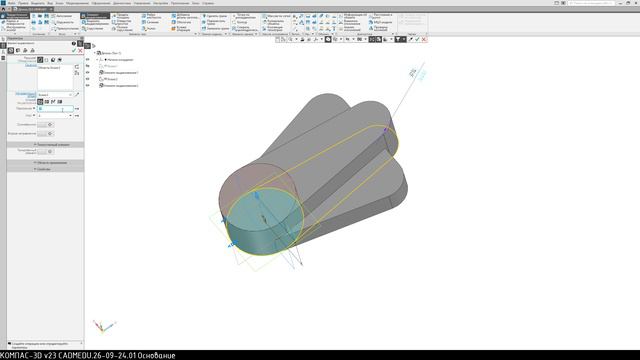
Task: Click the variable link icon next to Расстояние
Action: point(77,109)
